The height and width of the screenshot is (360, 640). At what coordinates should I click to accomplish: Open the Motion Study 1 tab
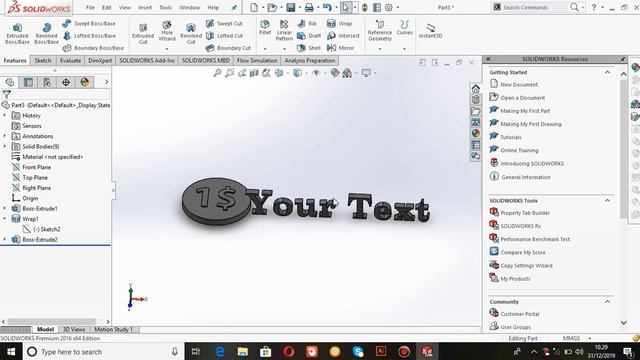point(113,329)
